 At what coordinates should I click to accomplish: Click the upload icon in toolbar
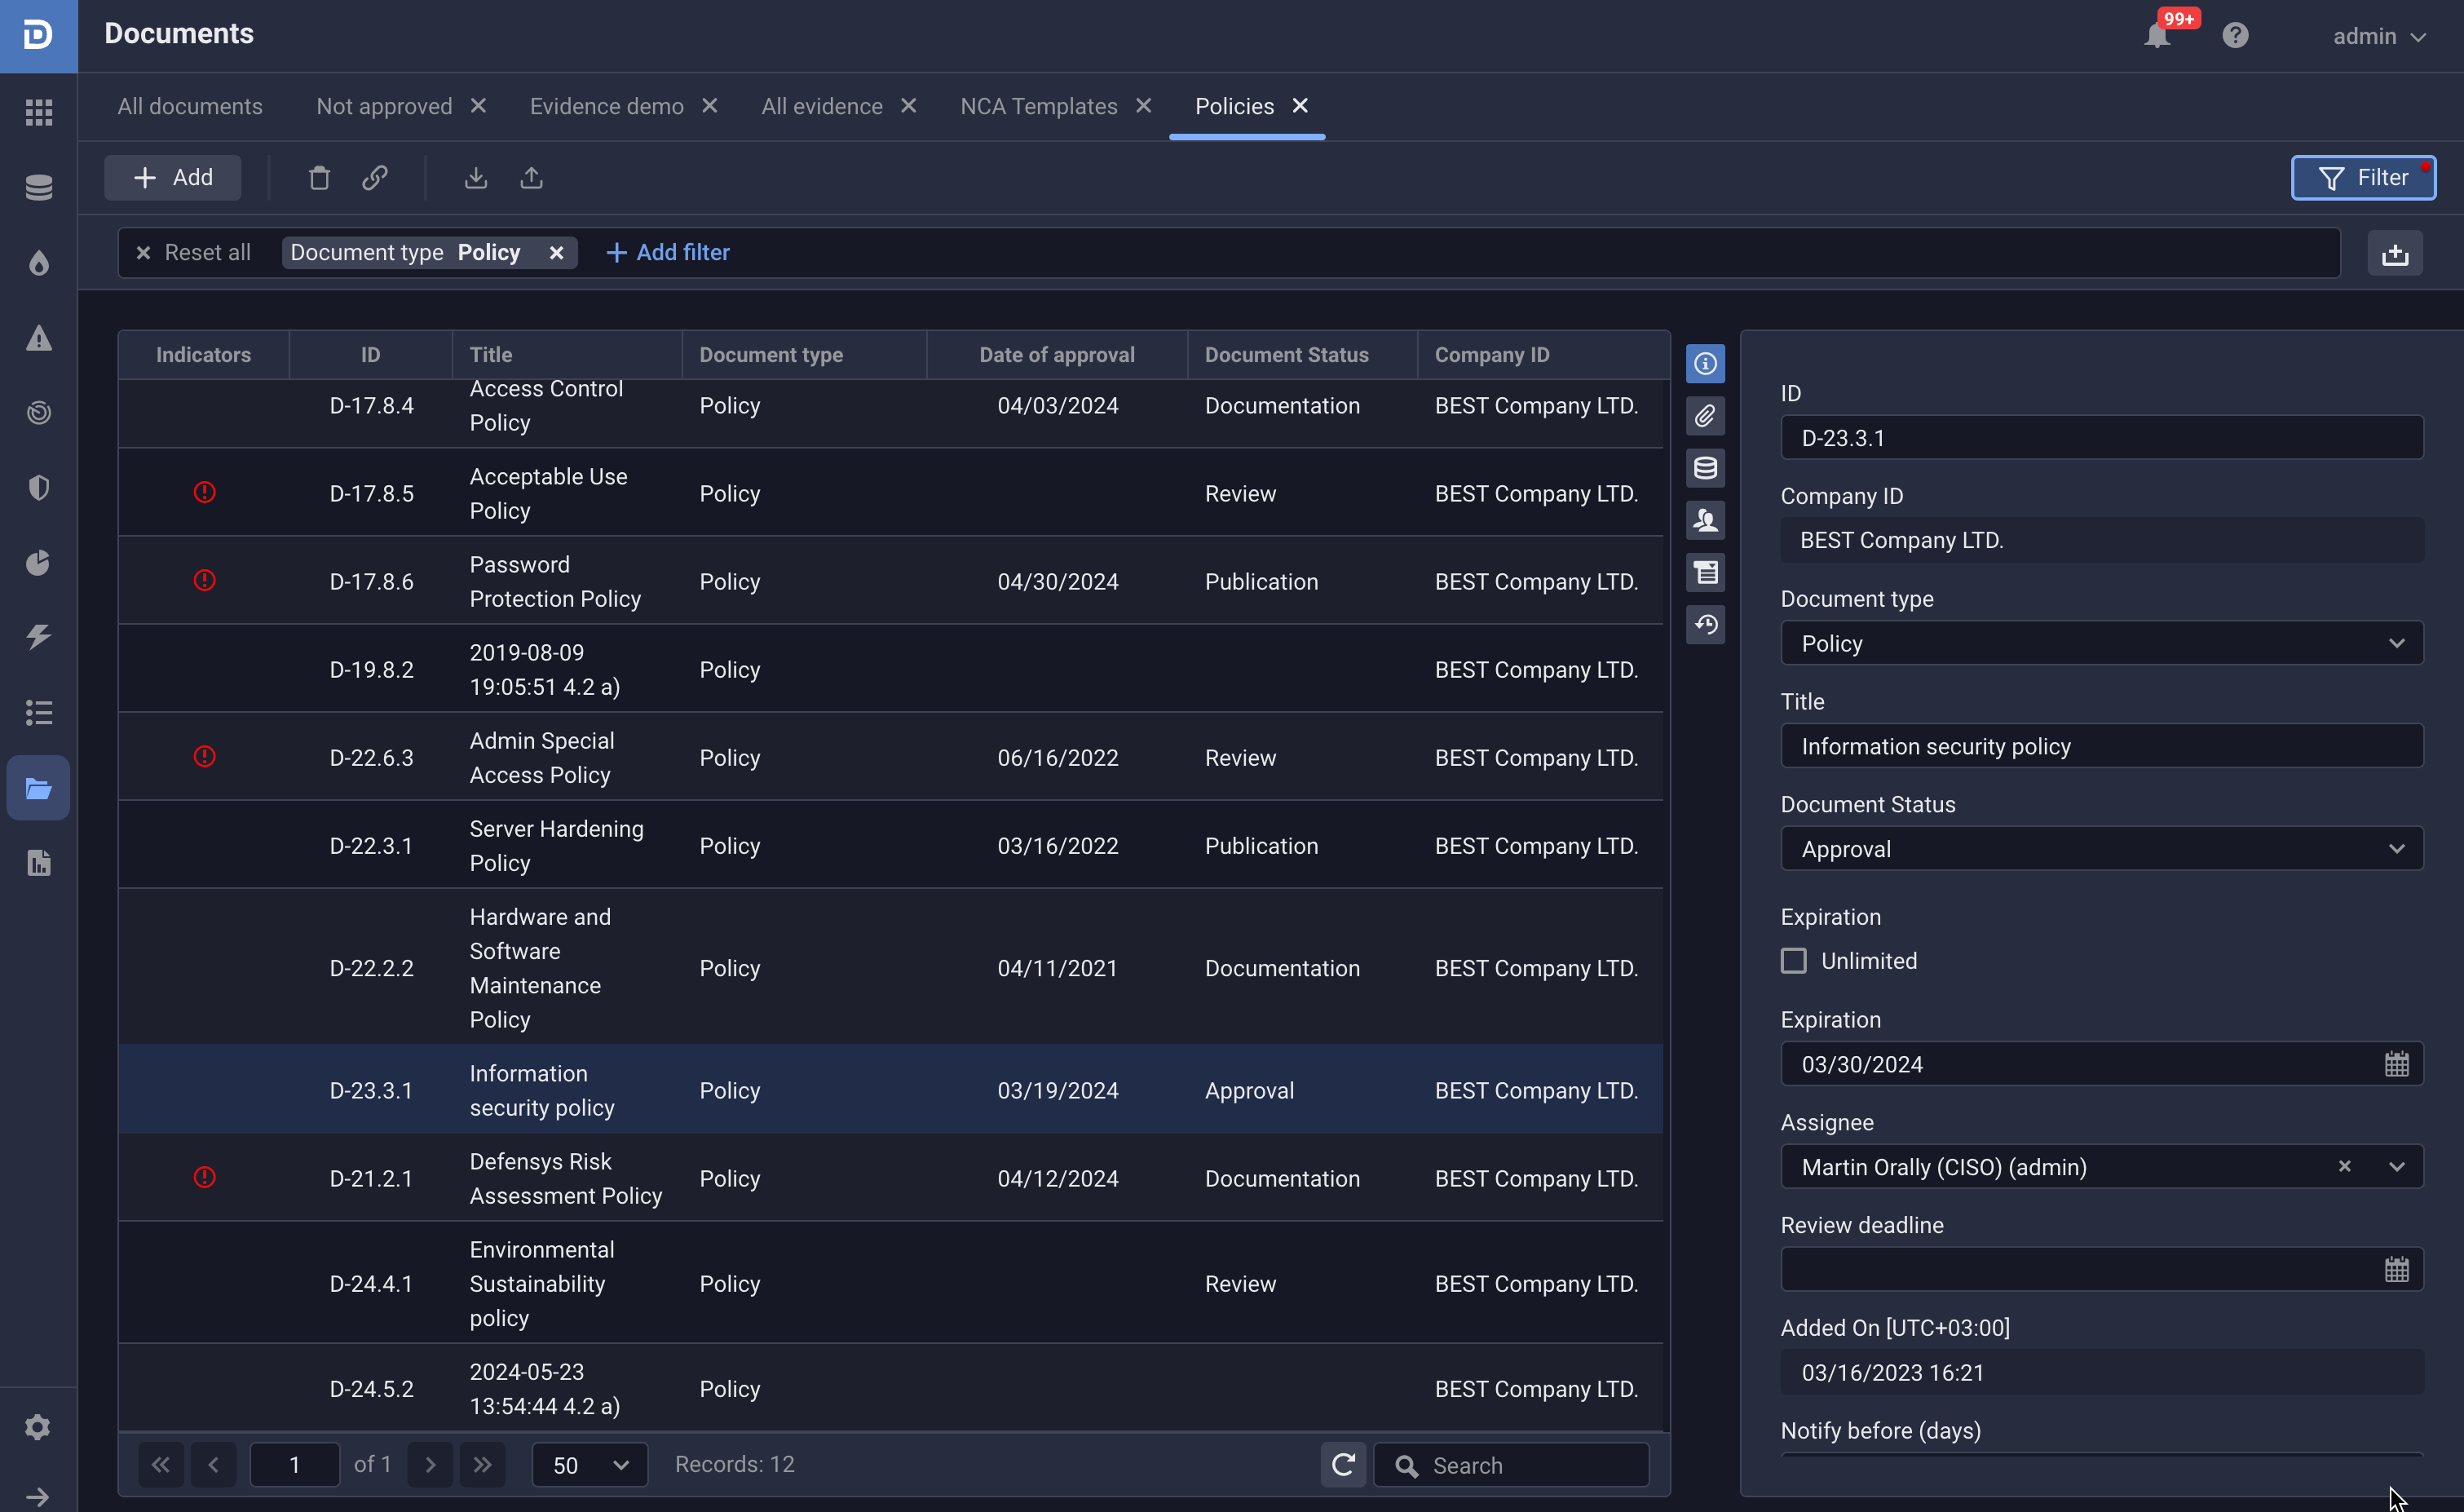(x=531, y=178)
